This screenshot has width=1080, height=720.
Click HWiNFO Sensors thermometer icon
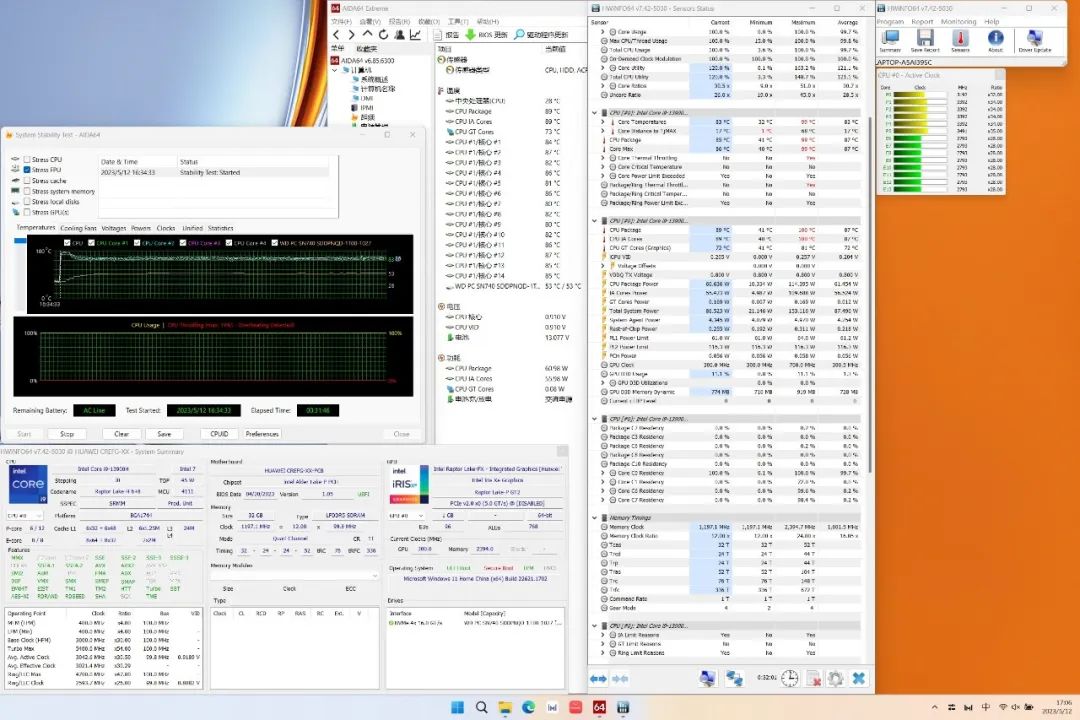coord(960,38)
